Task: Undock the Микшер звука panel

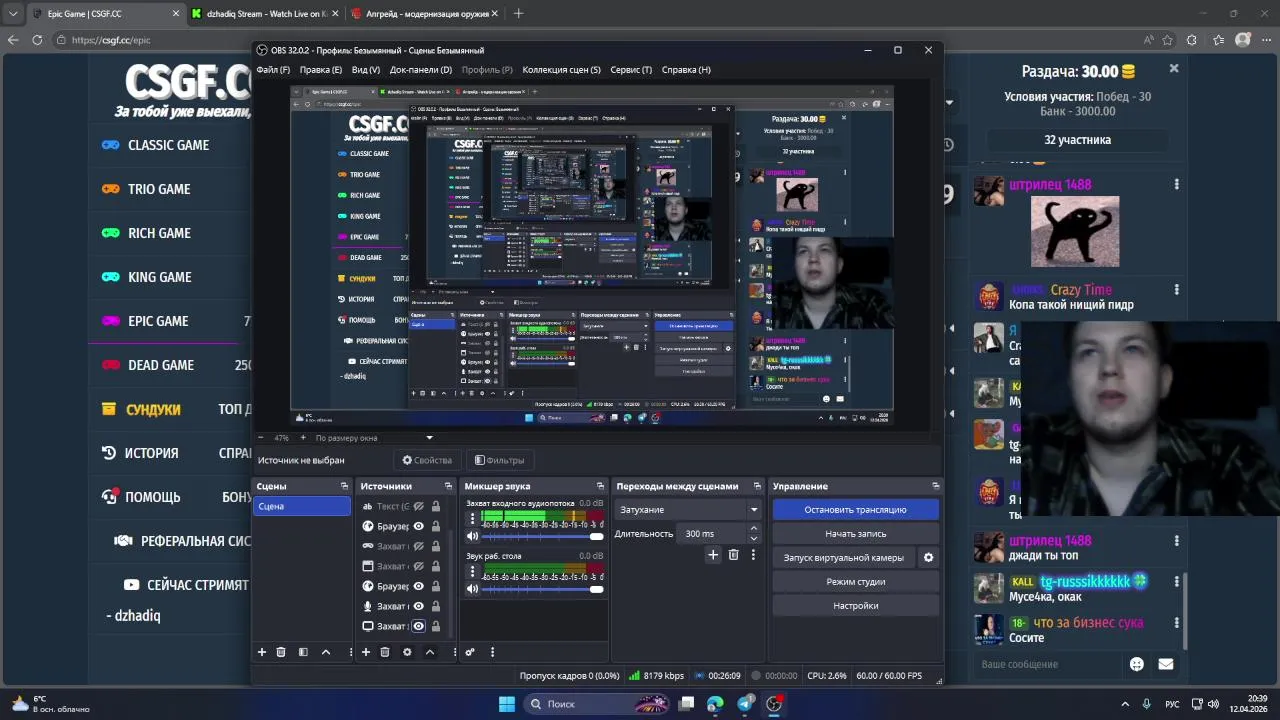Action: click(600, 486)
